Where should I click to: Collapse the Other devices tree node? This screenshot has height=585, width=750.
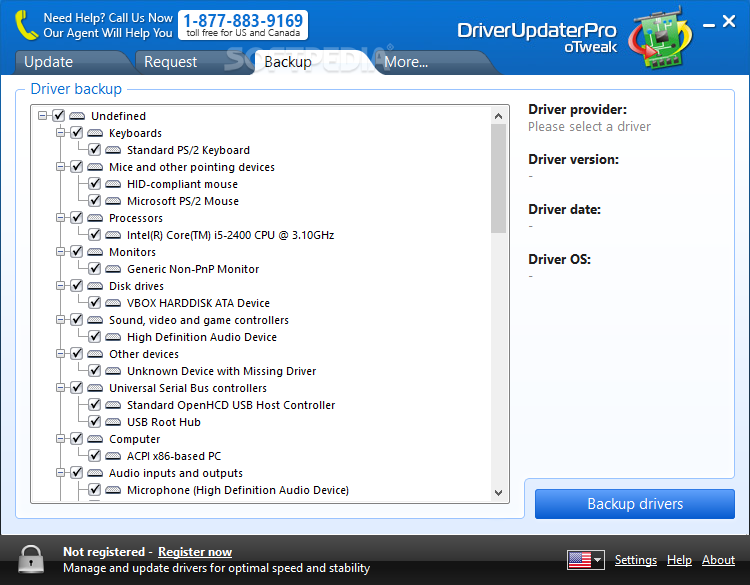[x=61, y=354]
